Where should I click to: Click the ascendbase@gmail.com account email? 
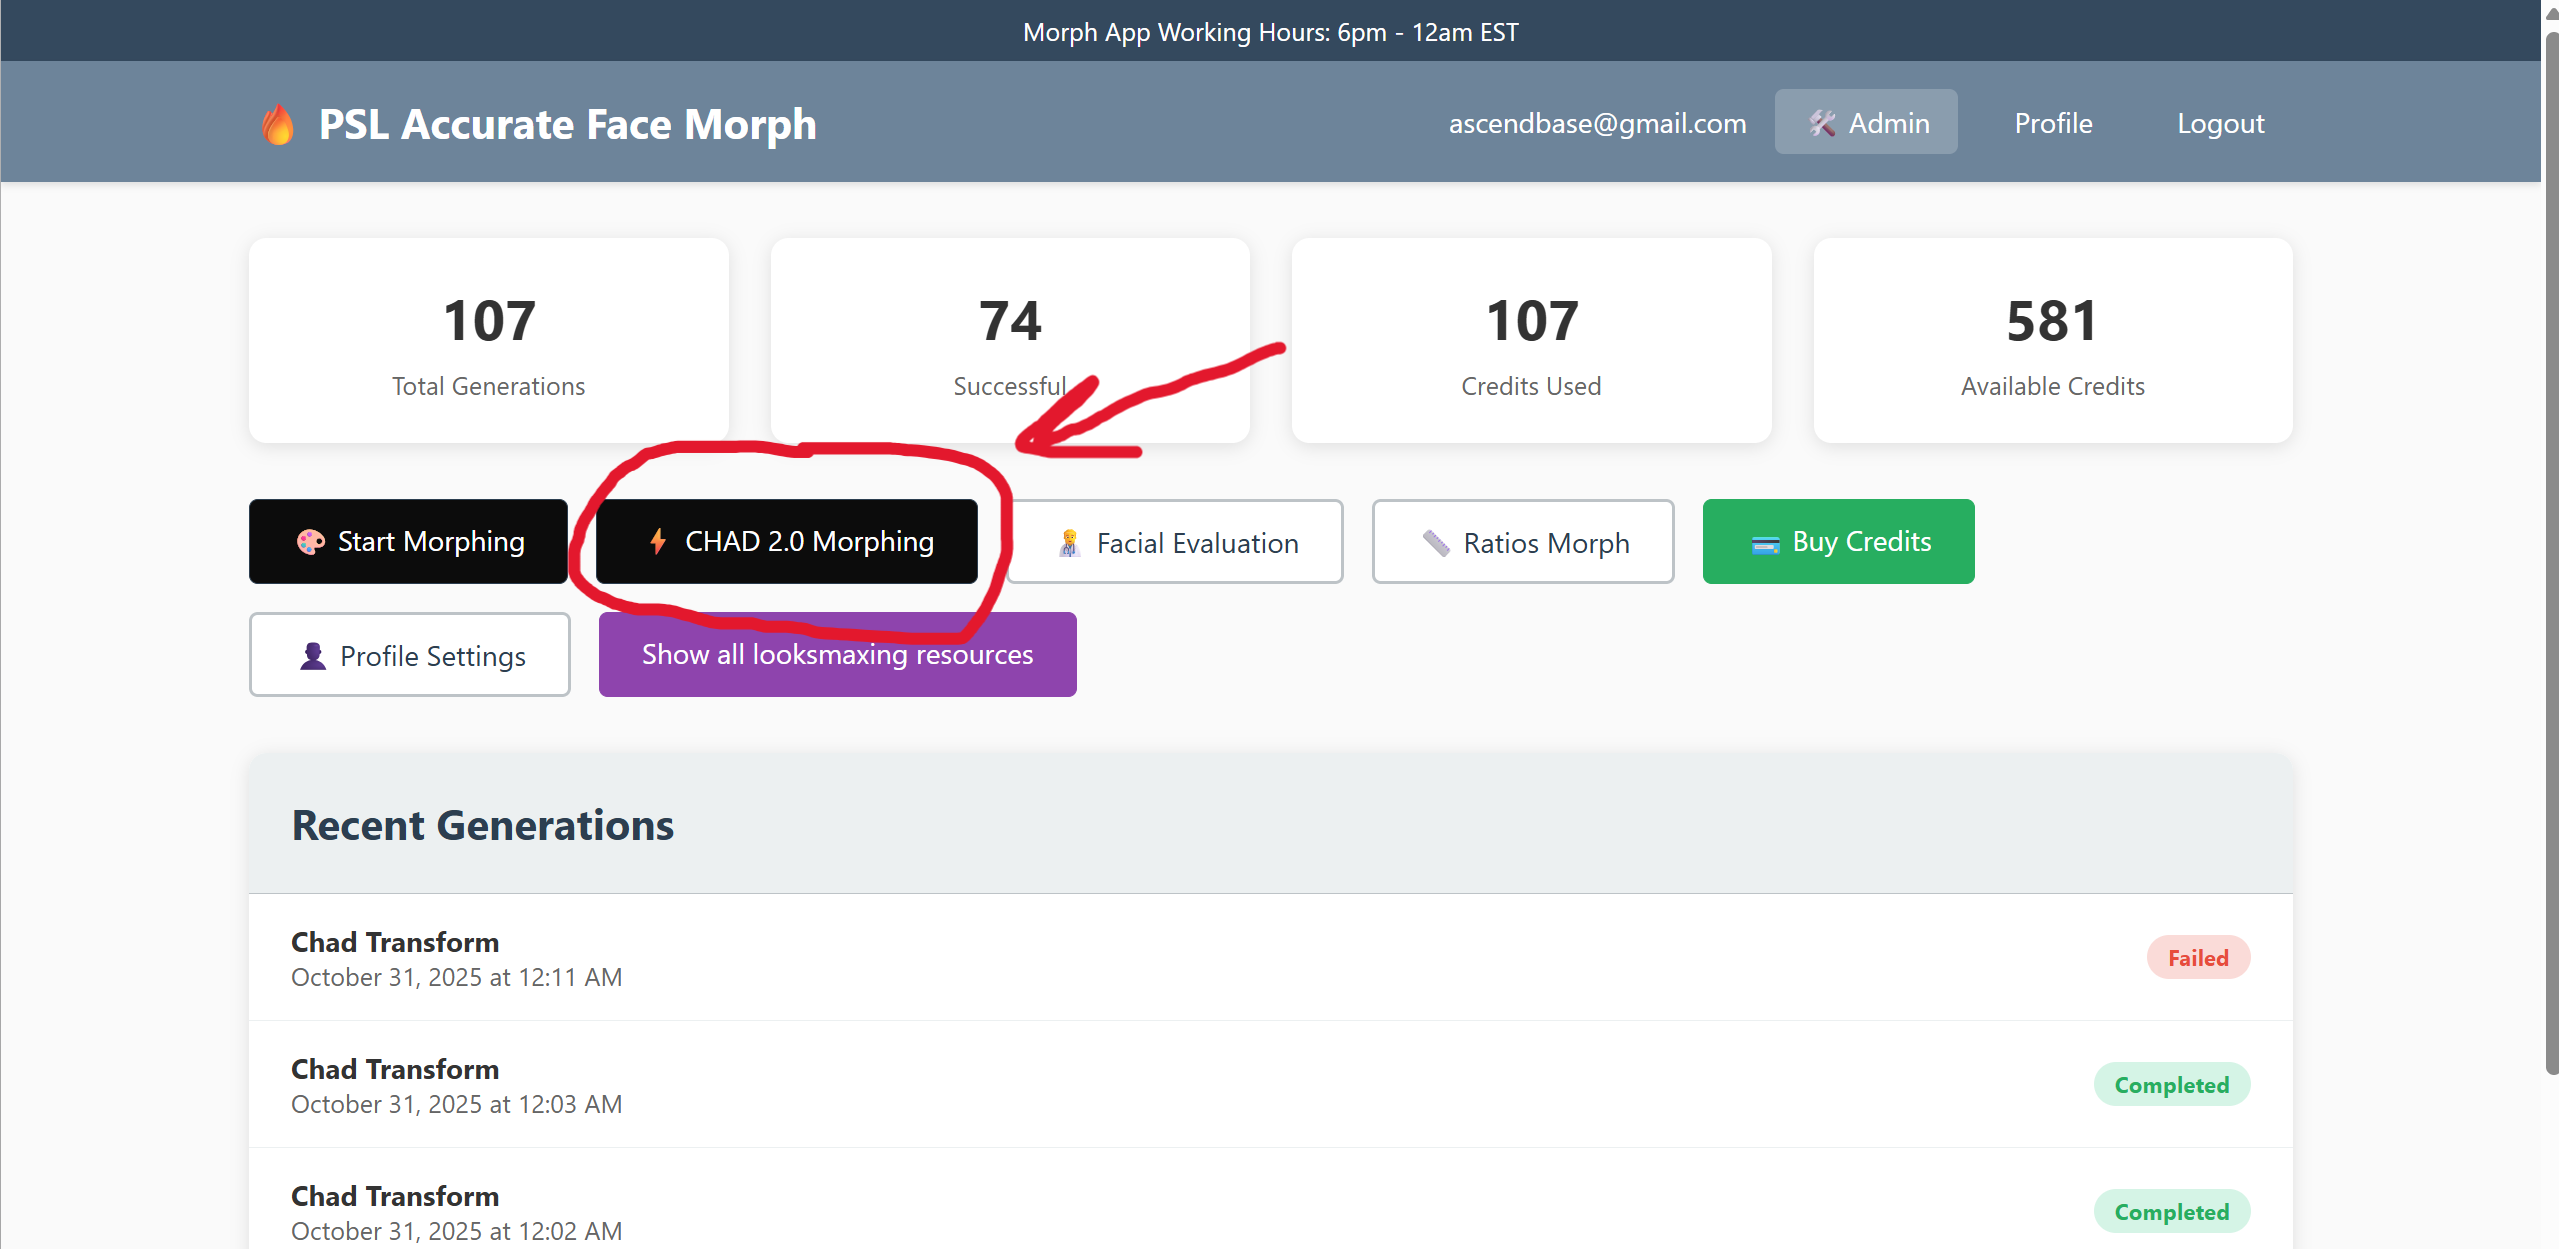[1597, 123]
